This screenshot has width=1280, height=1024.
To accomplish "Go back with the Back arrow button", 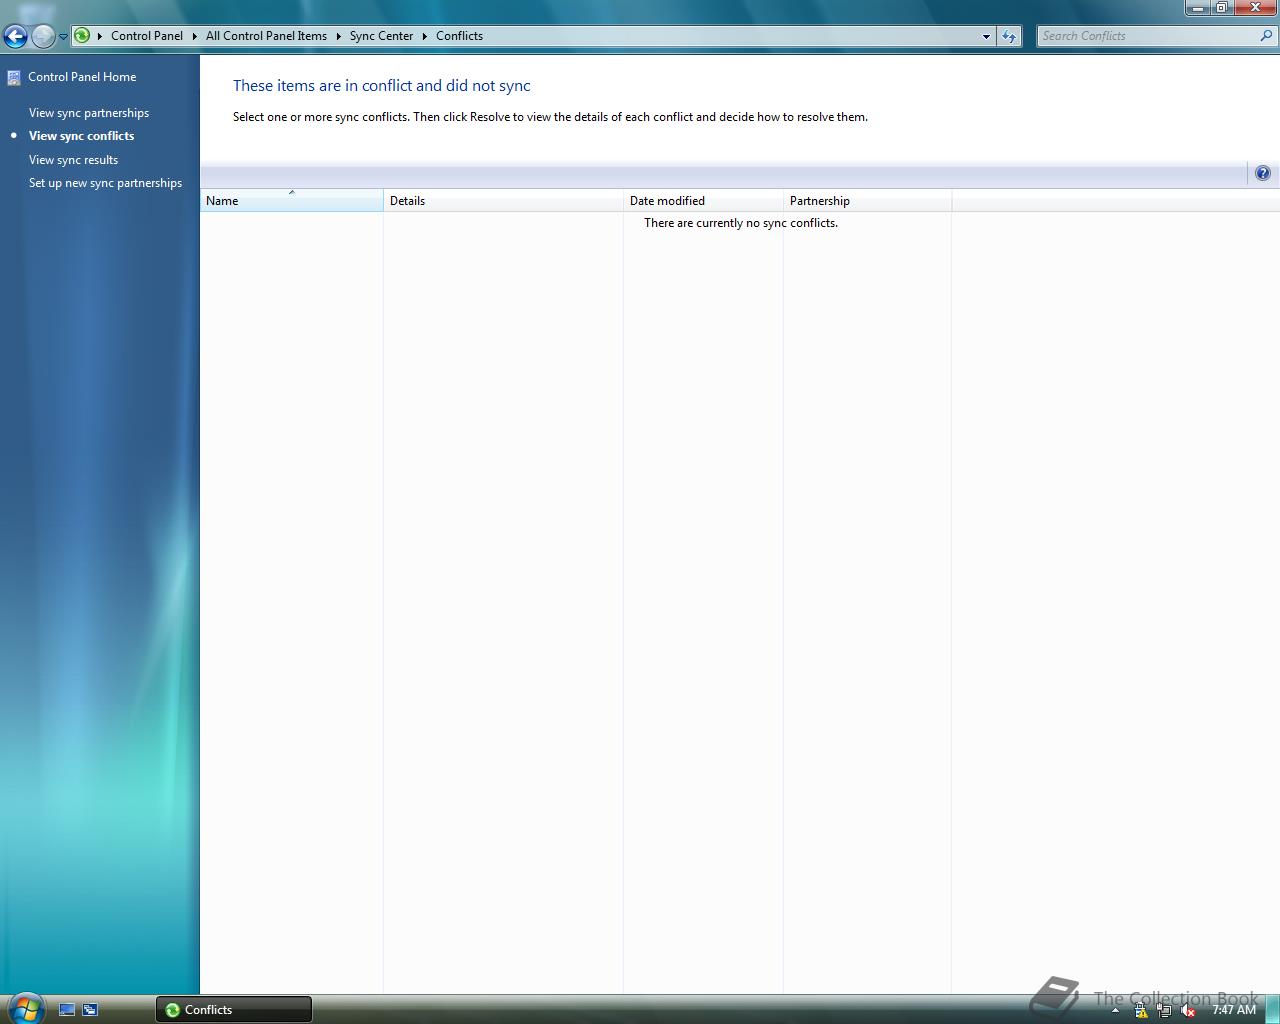I will pyautogui.click(x=15, y=37).
